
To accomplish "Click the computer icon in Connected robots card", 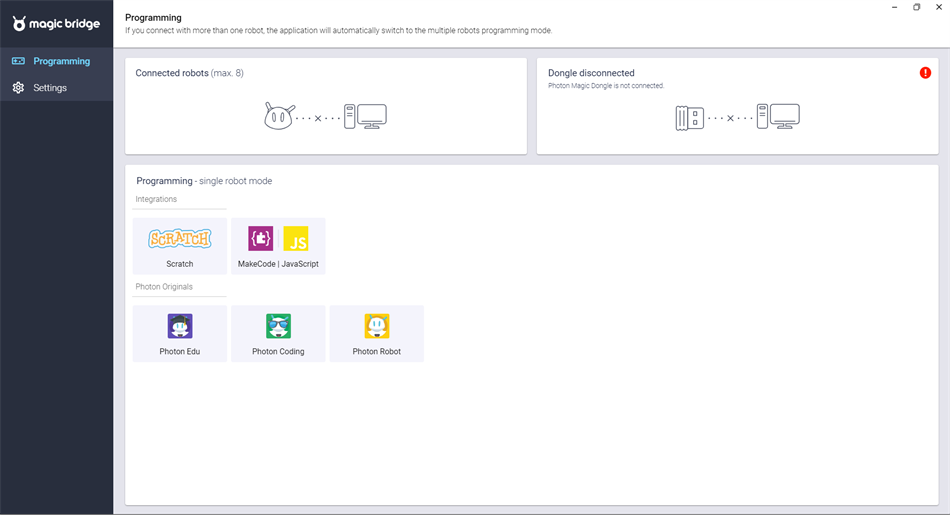I will pyautogui.click(x=365, y=116).
